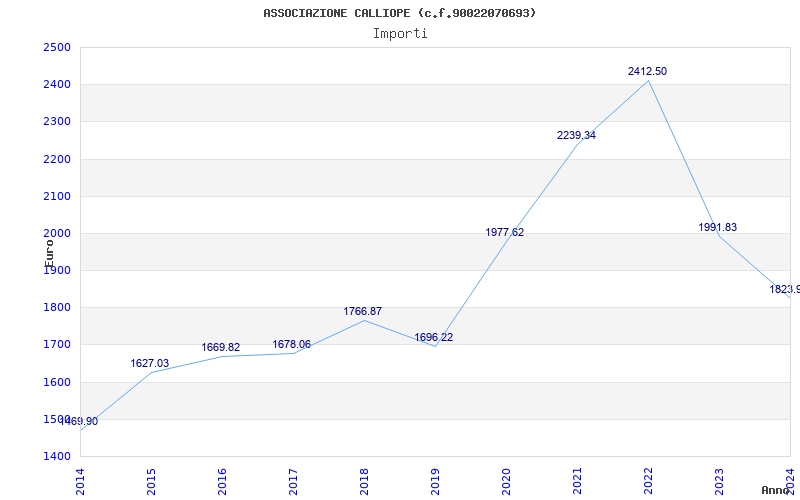Click the chart title ASSOCIAZIONE CALLIOPE
The height and width of the screenshot is (500, 800).
pos(399,13)
